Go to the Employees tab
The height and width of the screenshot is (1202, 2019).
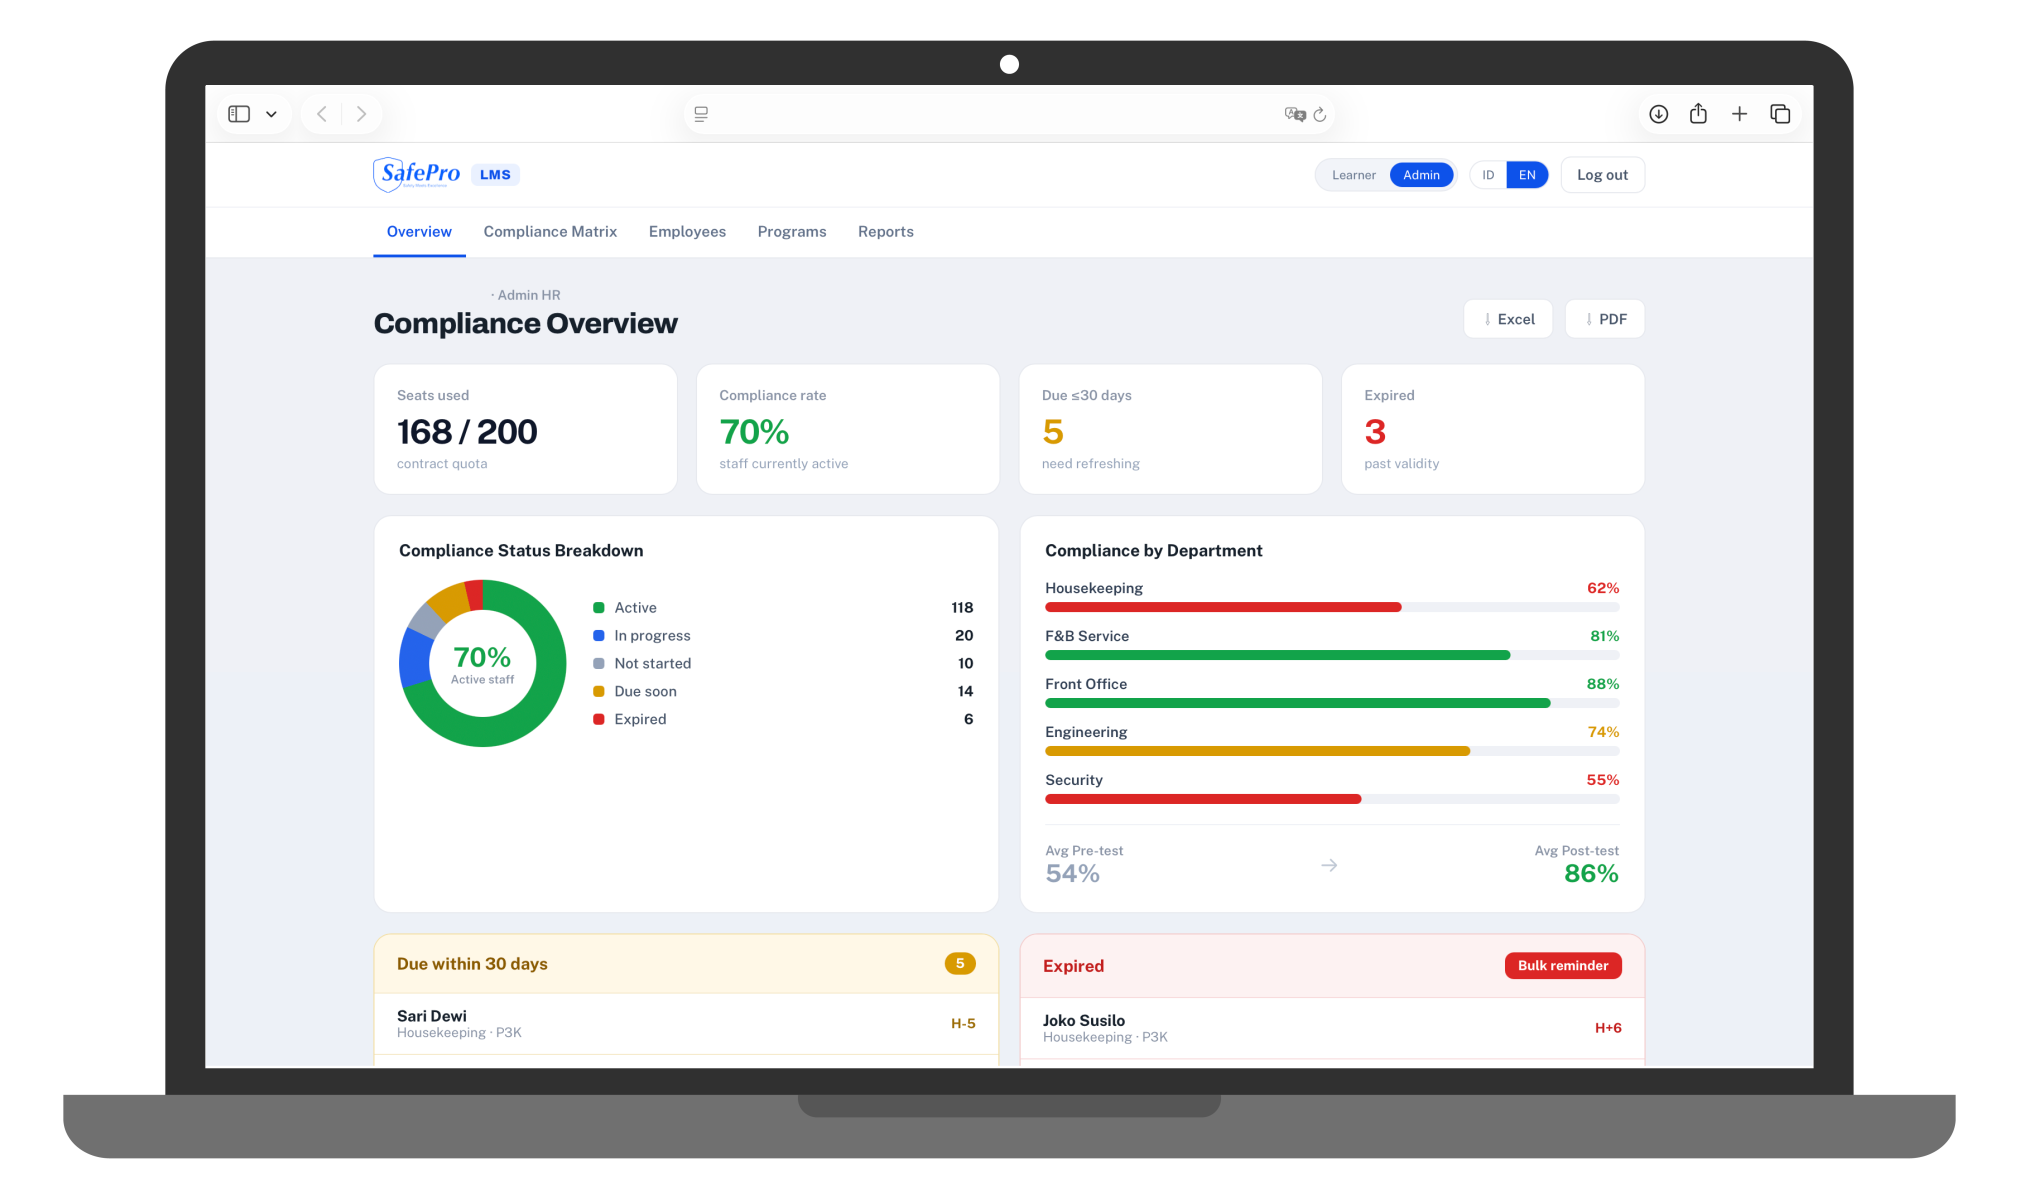click(x=687, y=232)
